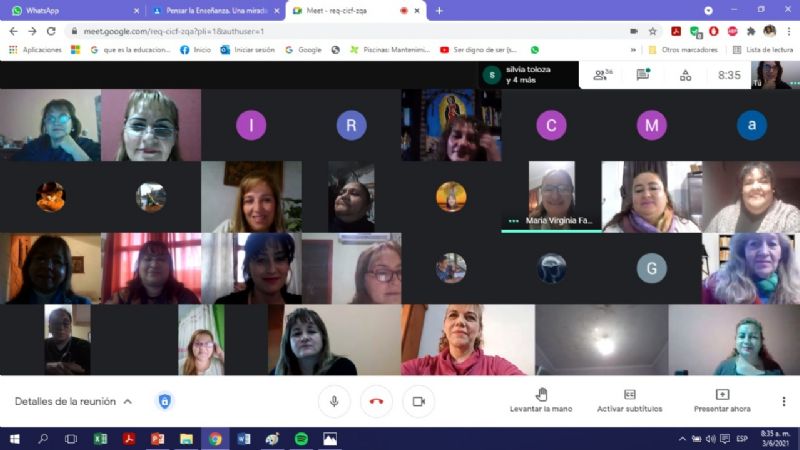Show the participants list icon
This screenshot has height=450, width=800.
coord(603,75)
